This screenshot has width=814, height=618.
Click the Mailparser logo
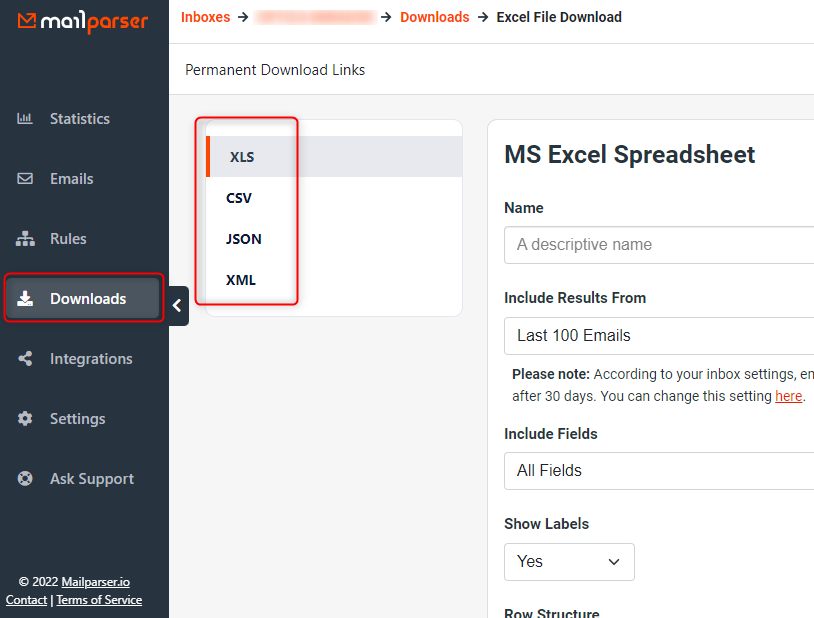click(82, 21)
